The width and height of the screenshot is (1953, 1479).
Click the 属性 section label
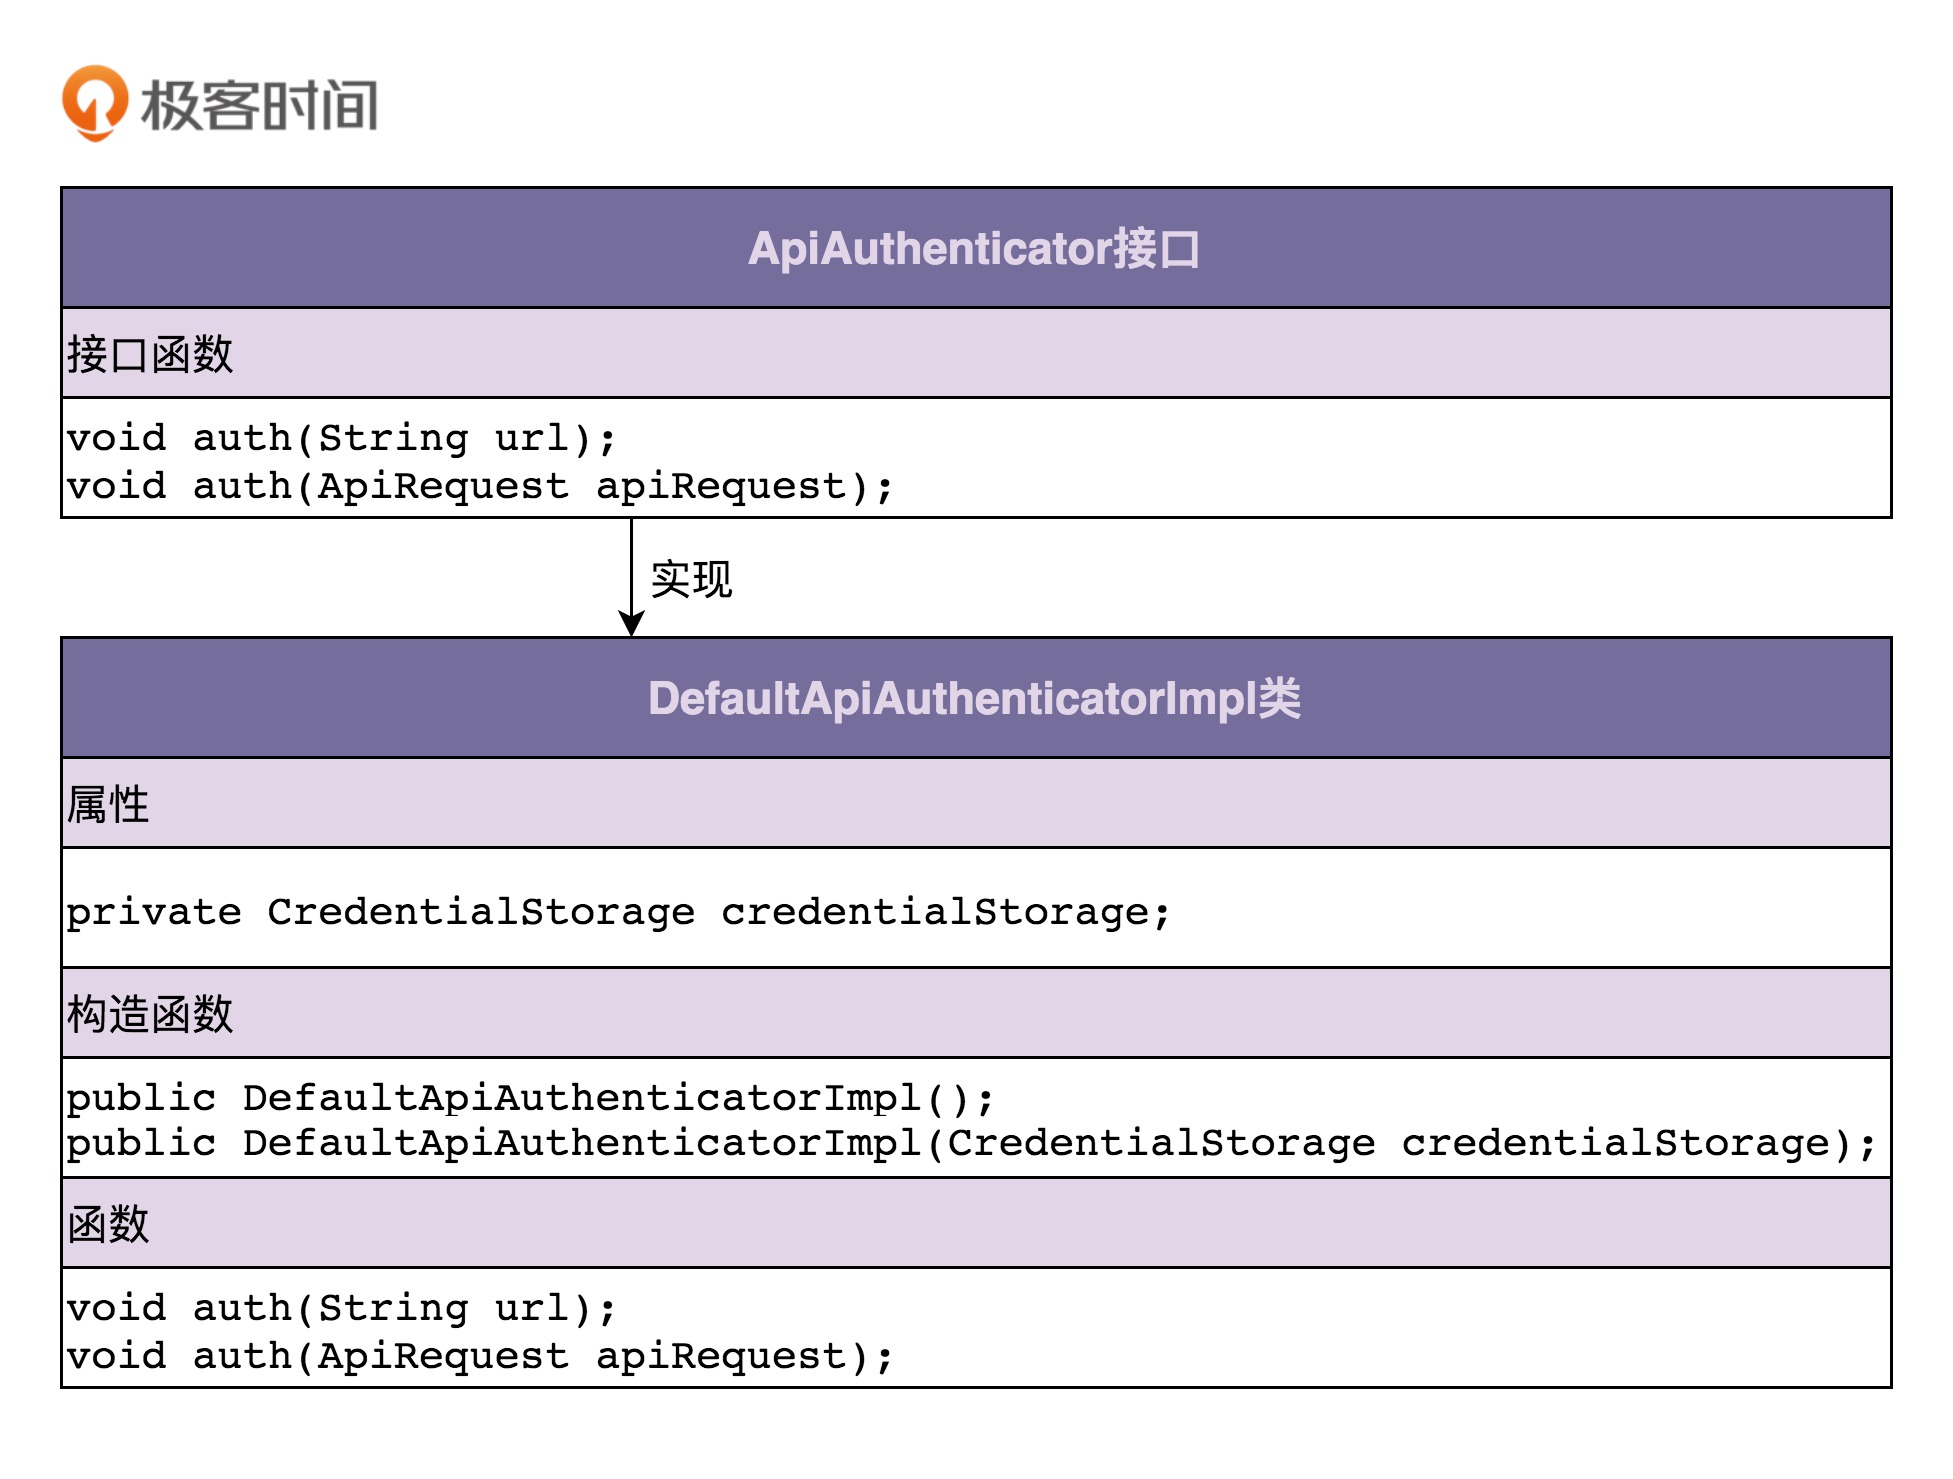pos(108,805)
